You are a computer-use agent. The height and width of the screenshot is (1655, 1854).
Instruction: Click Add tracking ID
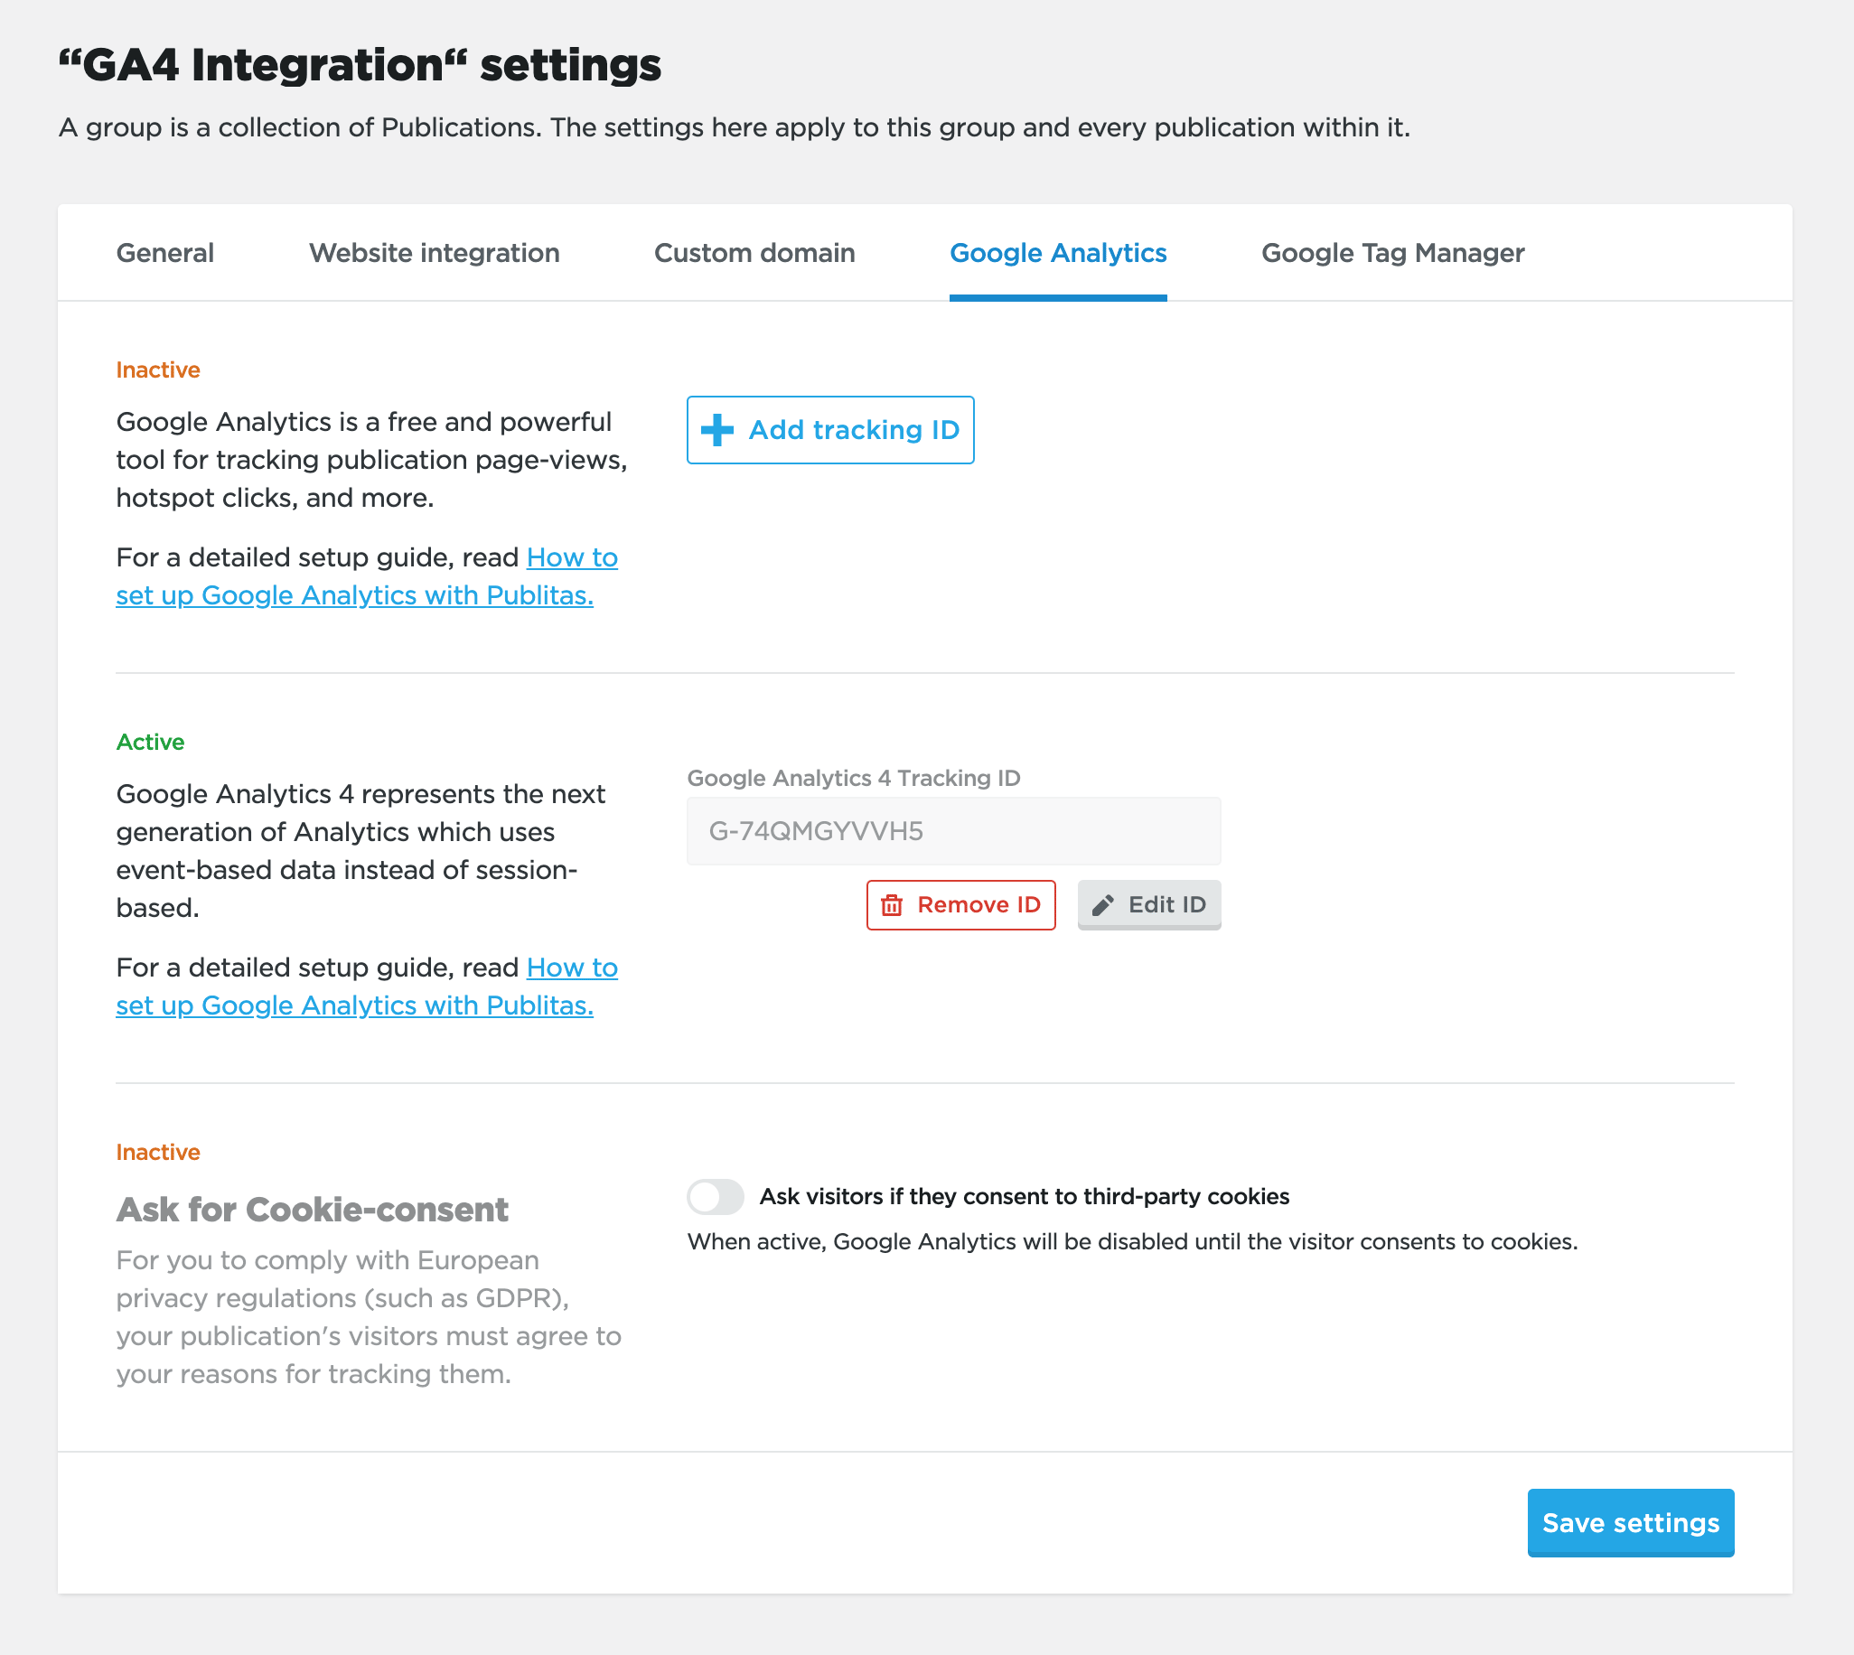click(830, 430)
